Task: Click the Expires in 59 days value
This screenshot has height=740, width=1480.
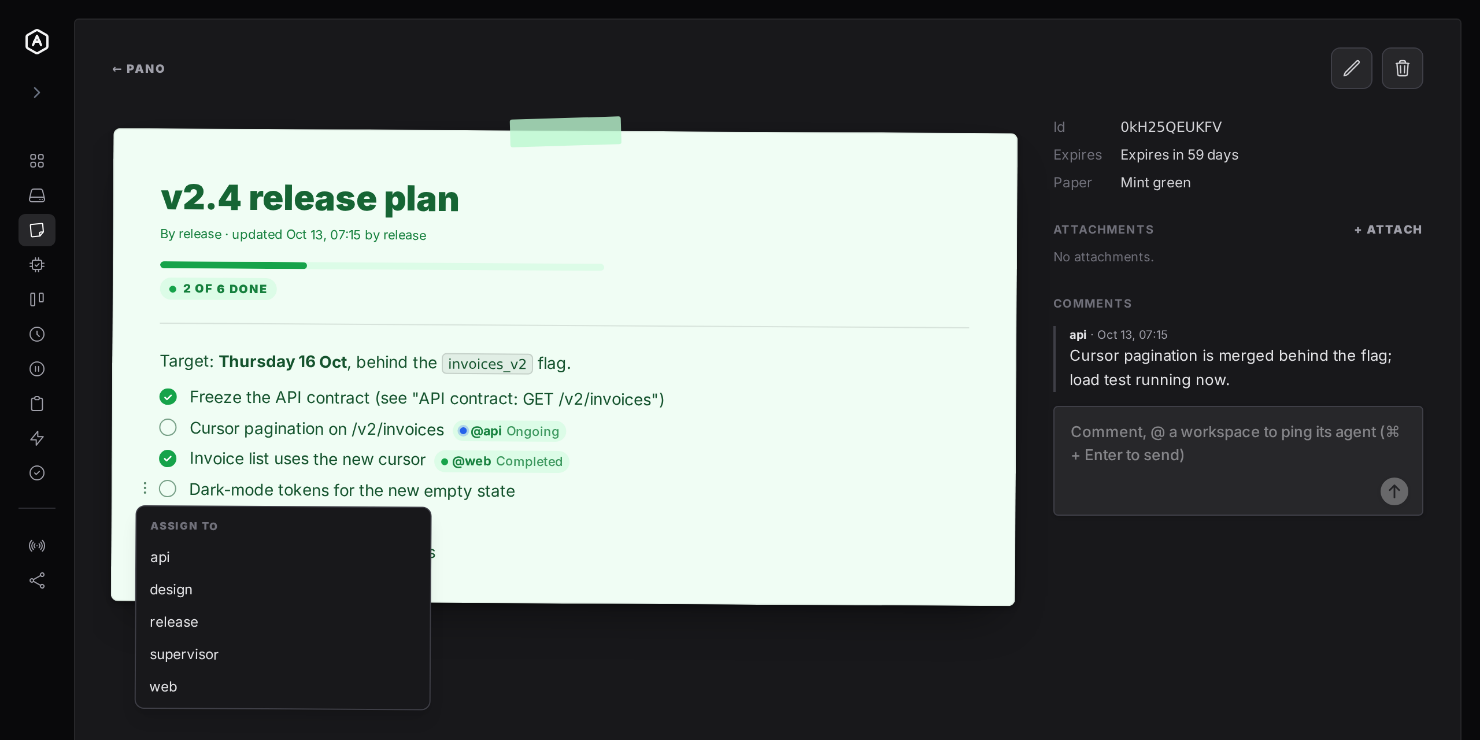Action: pos(1179,155)
